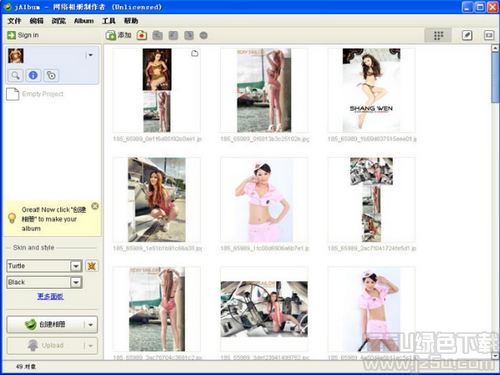Click the magnifier search icon in left panel

(x=15, y=75)
